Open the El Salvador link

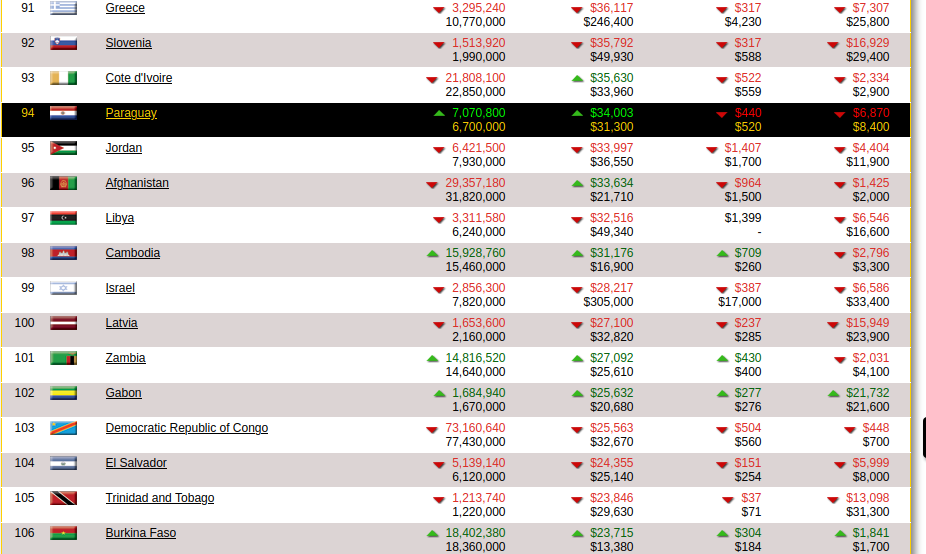coord(136,463)
